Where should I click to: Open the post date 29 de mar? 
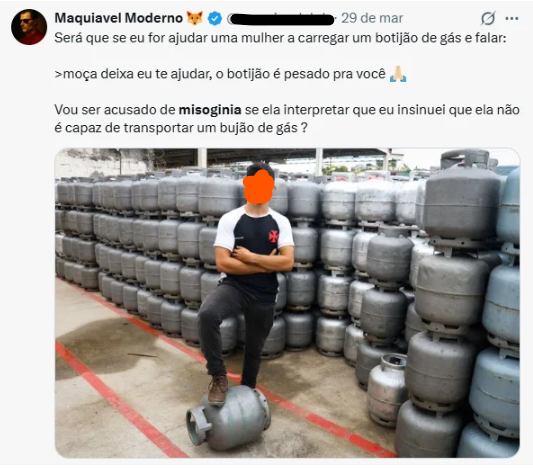pyautogui.click(x=372, y=18)
